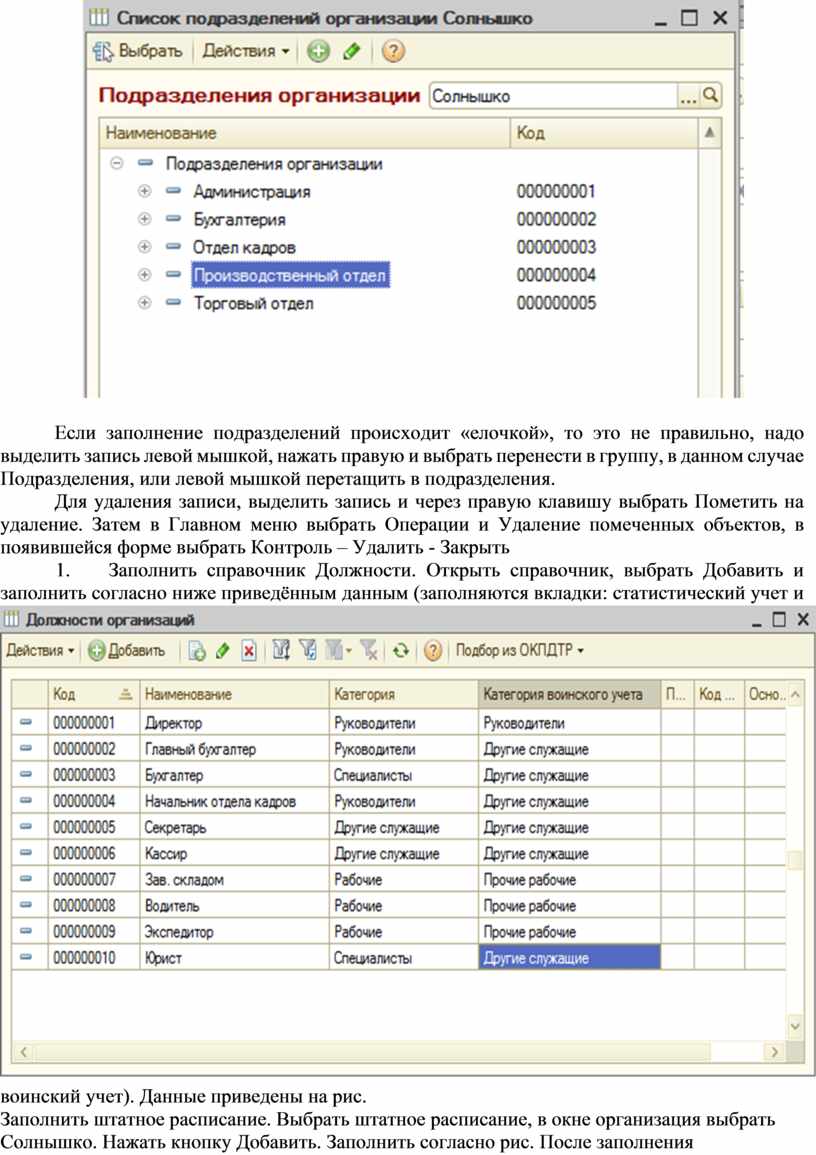Select the Производственный отдел row
Screen dimensions: 816x1155
click(x=398, y=275)
